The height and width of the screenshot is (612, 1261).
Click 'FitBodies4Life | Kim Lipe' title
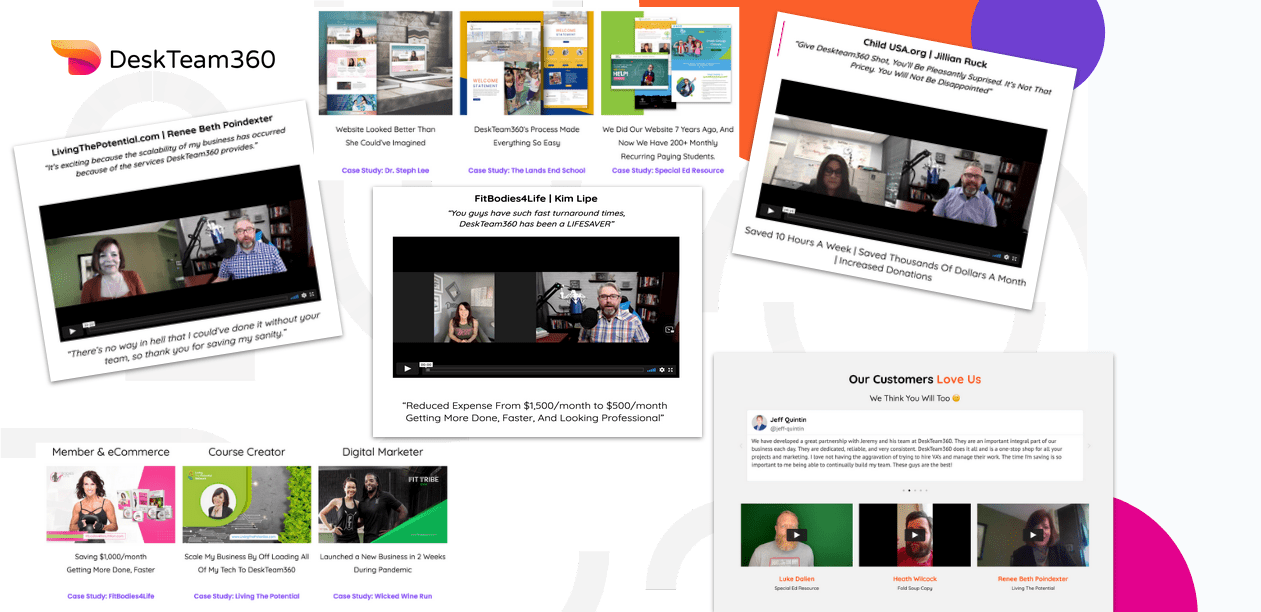pyautogui.click(x=538, y=198)
